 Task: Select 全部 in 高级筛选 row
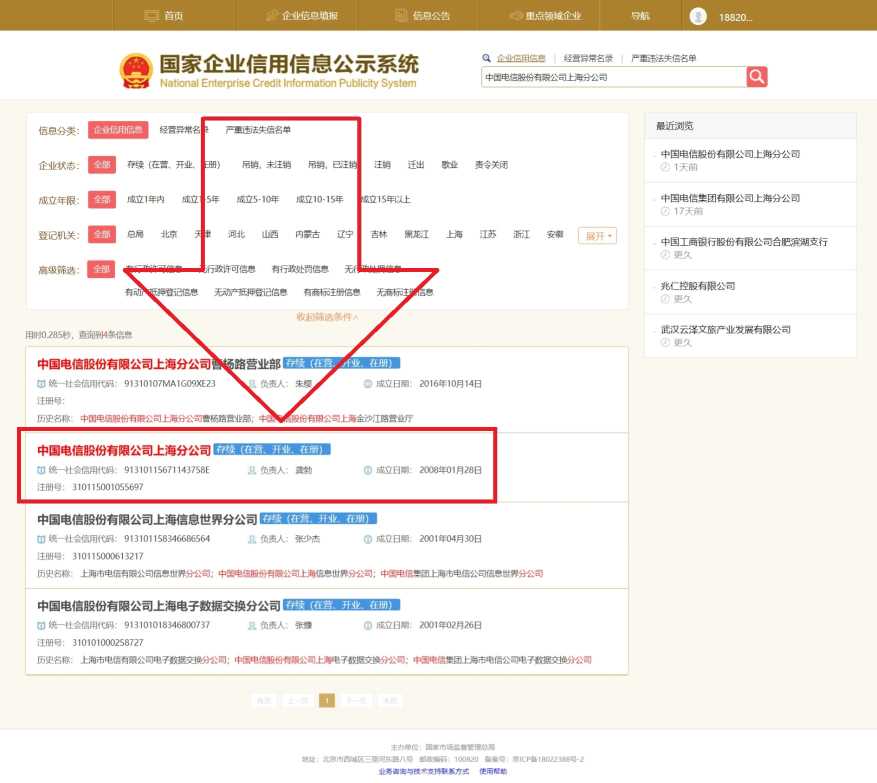click(x=102, y=268)
